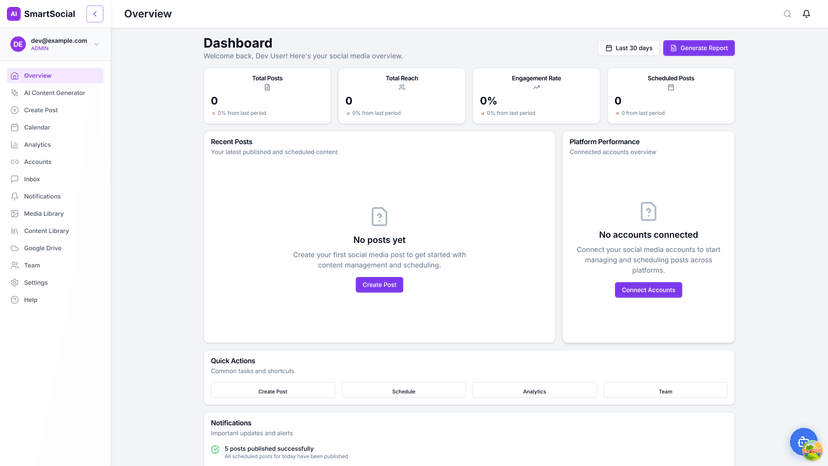Click the Help question mark icon
Screen dimensions: 828x466
click(x=15, y=300)
